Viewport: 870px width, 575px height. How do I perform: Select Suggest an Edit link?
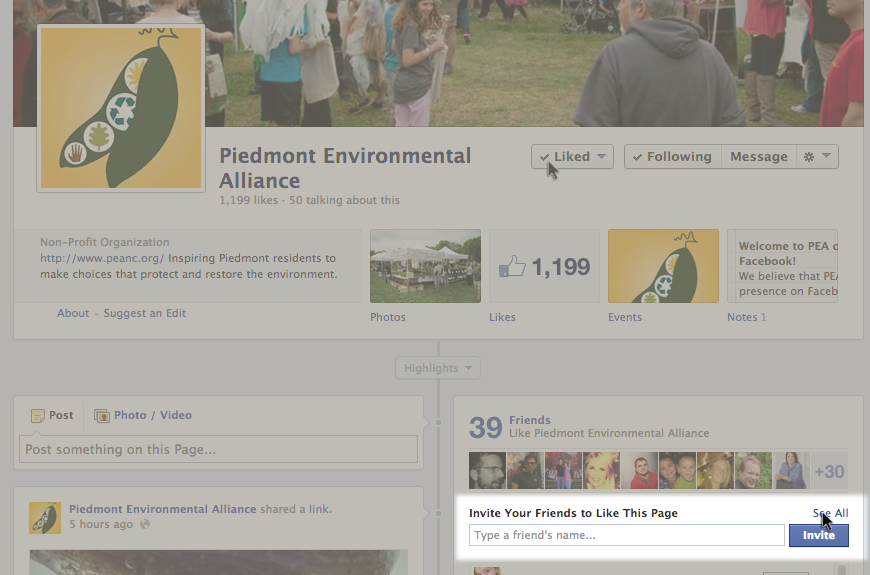(145, 313)
